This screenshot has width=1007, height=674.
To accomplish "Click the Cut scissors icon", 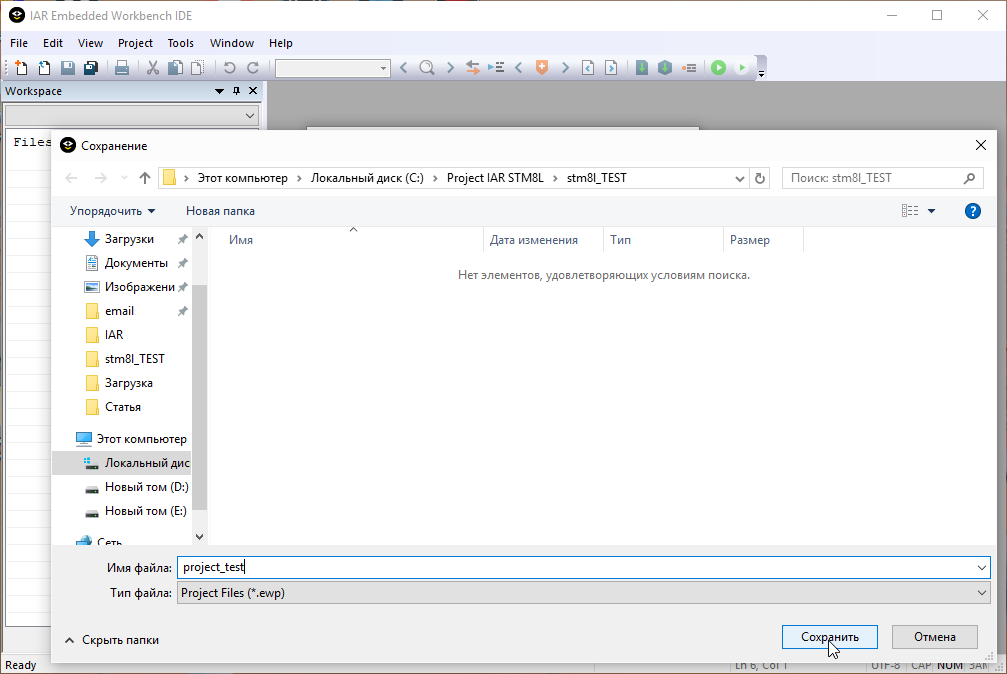I will point(152,67).
